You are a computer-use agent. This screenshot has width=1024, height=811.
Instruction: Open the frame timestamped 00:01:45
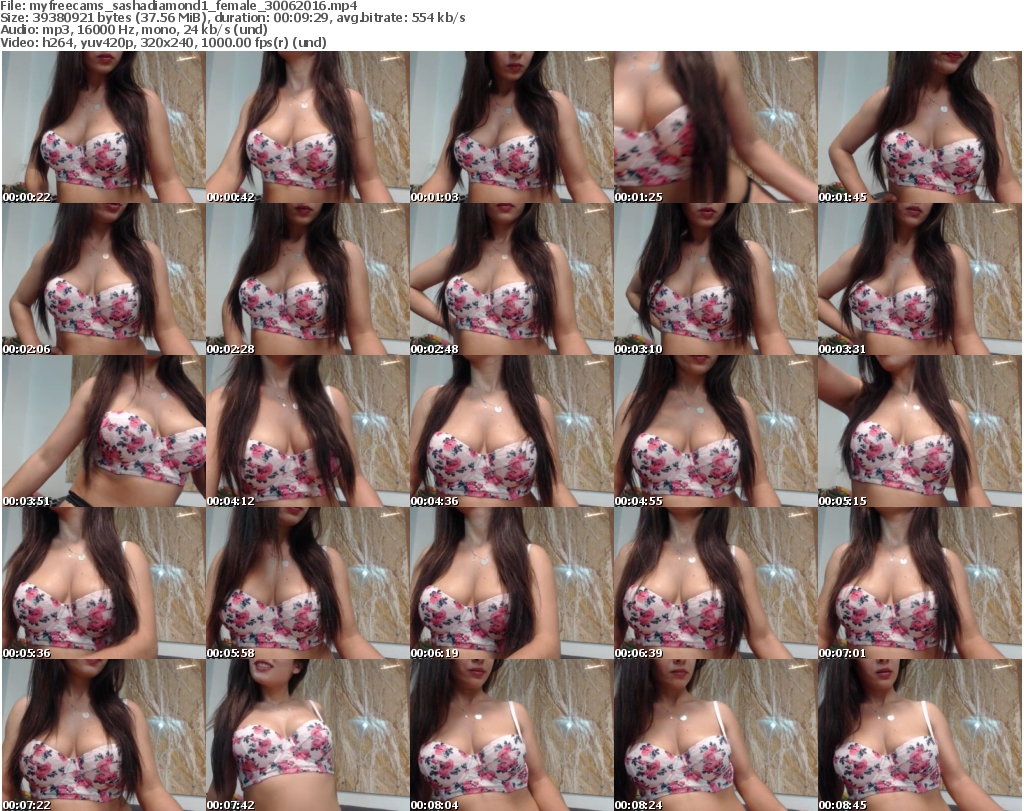click(920, 127)
